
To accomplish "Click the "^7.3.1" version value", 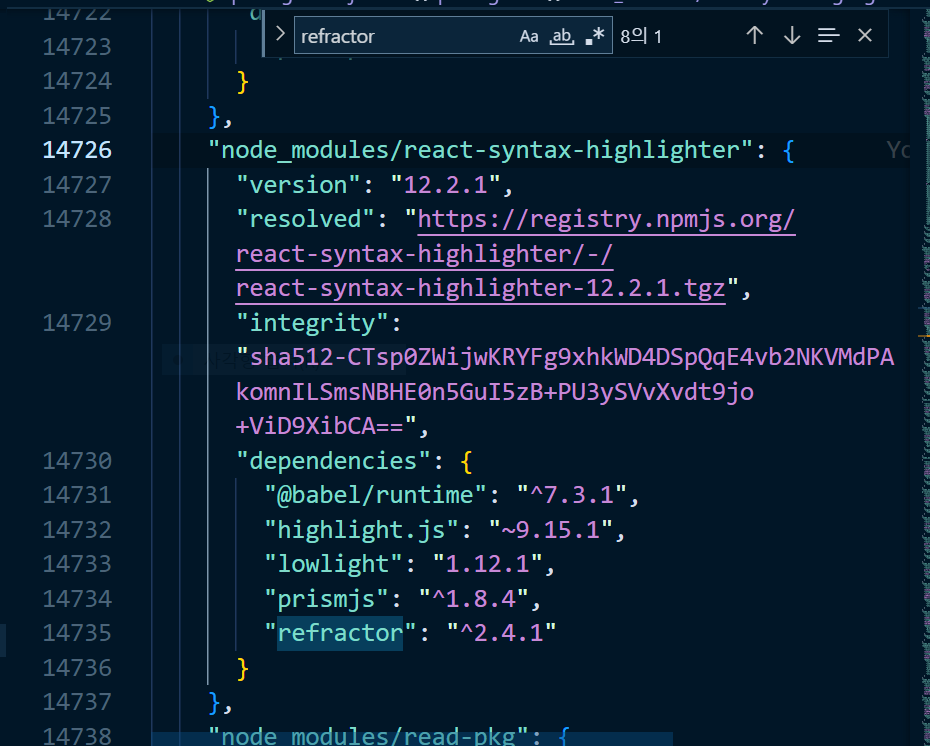I will [571, 495].
